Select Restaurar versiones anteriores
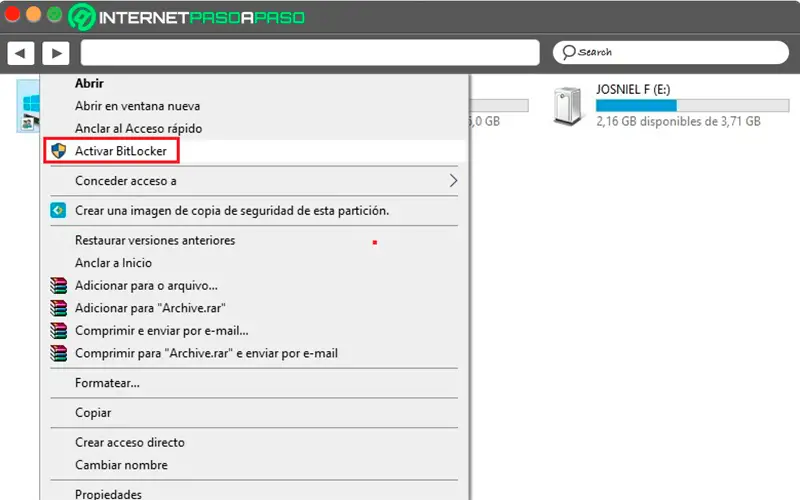This screenshot has height=500, width=800. click(x=155, y=240)
